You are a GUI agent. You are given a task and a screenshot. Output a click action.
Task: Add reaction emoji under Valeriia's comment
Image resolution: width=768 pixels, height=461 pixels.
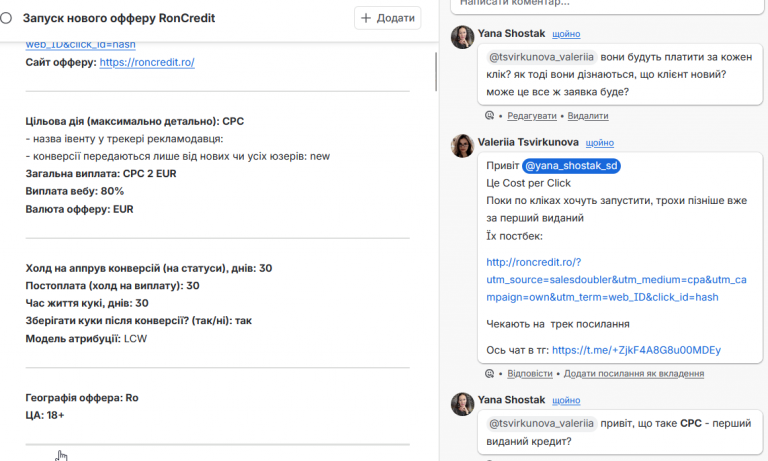click(x=489, y=373)
